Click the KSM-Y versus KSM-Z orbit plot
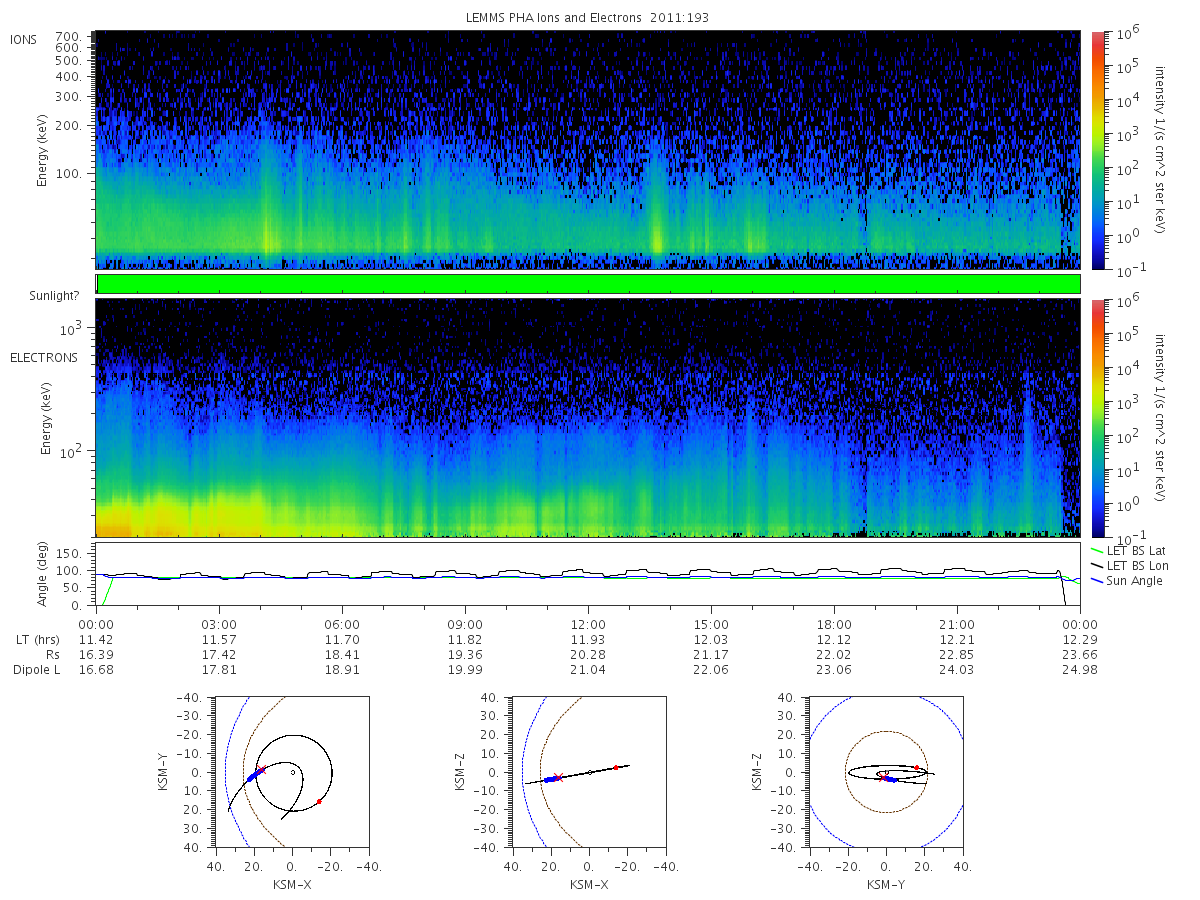 885,772
